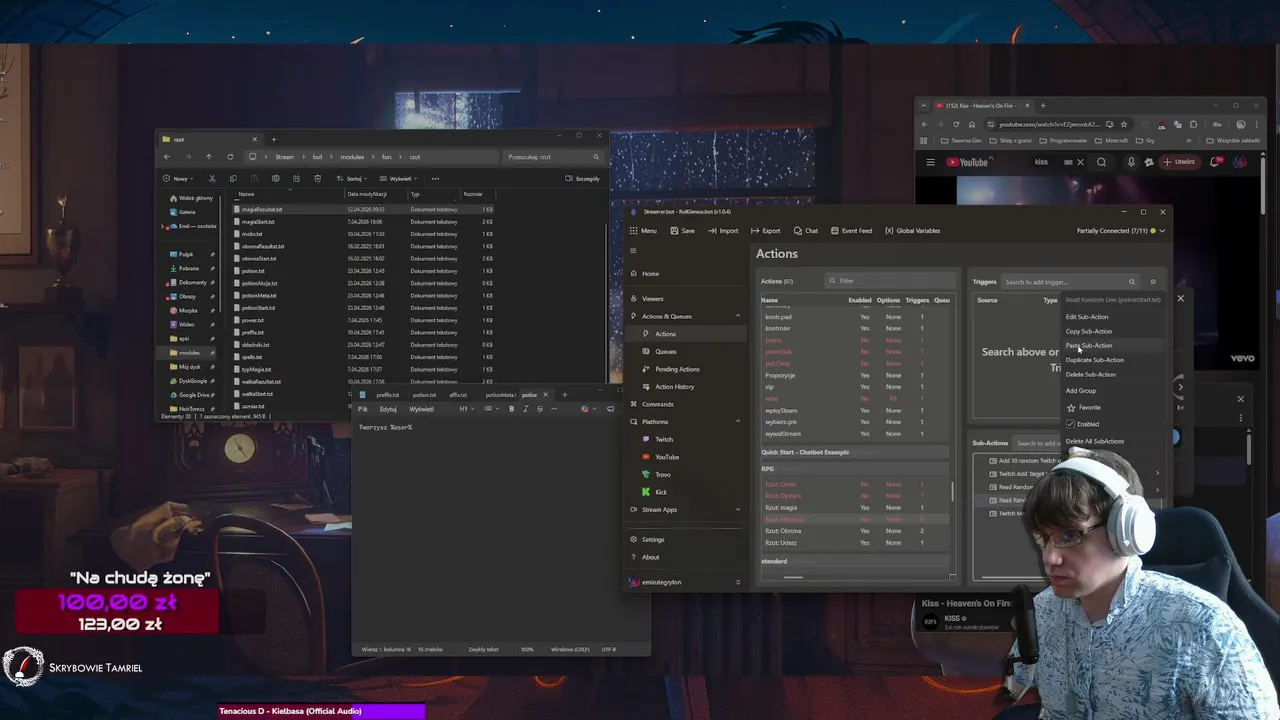This screenshot has width=1280, height=720.
Task: Select the Rzut: Obrona action row
Action: (x=856, y=531)
